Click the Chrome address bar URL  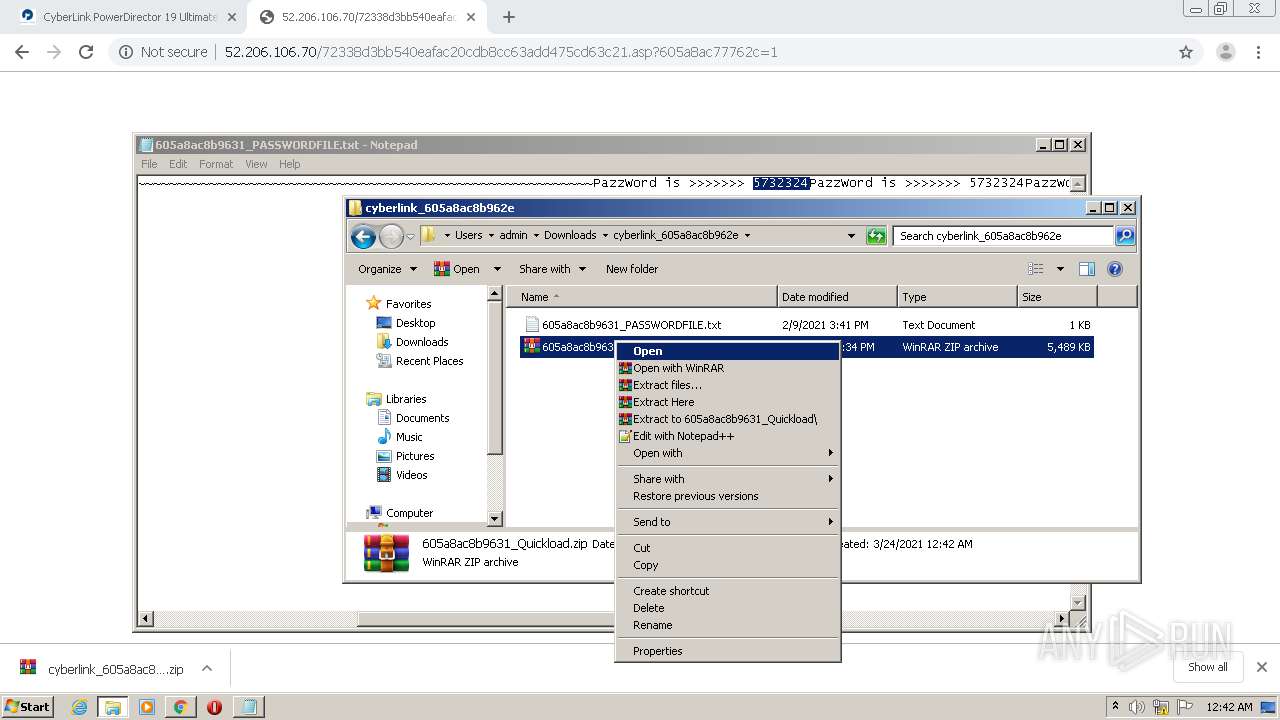click(500, 52)
